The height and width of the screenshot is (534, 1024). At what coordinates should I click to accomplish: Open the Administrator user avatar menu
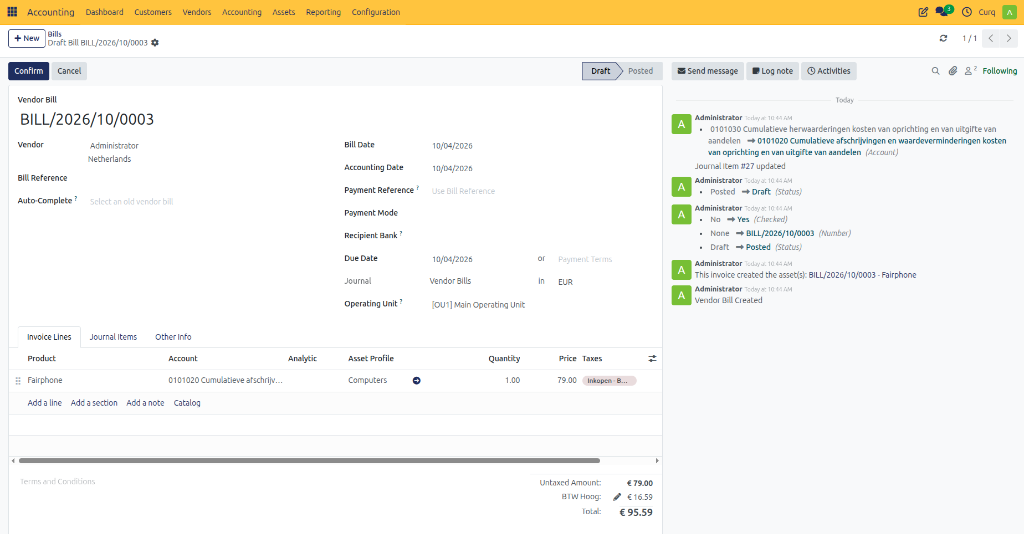pos(1010,12)
